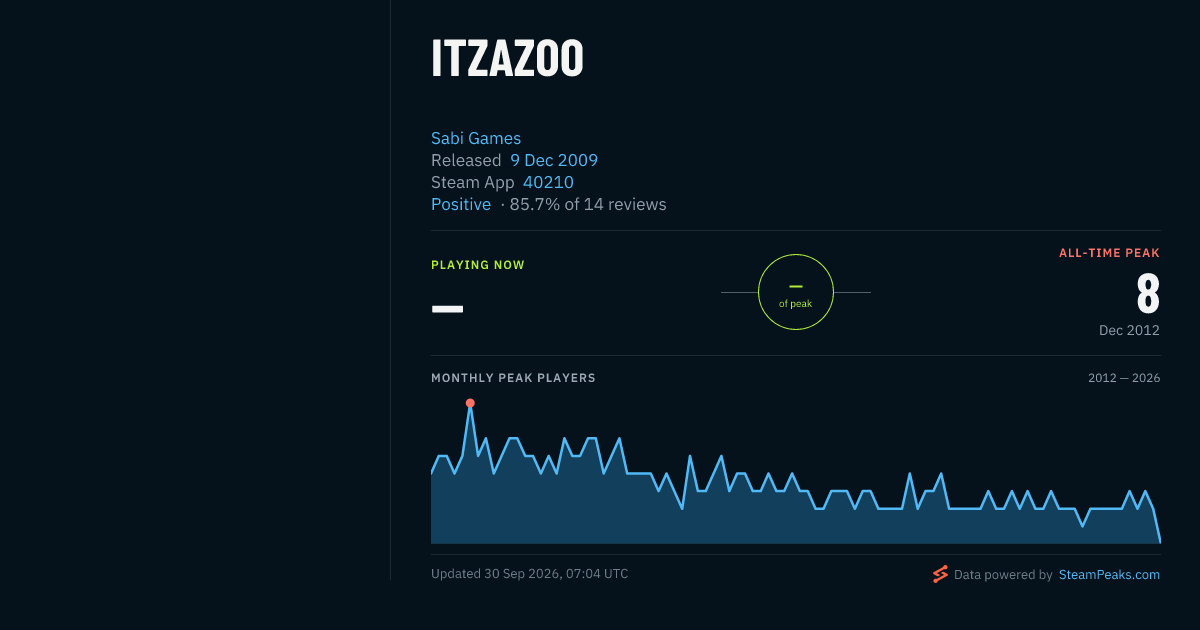Open the SteamPeaks.com link

[1109, 575]
